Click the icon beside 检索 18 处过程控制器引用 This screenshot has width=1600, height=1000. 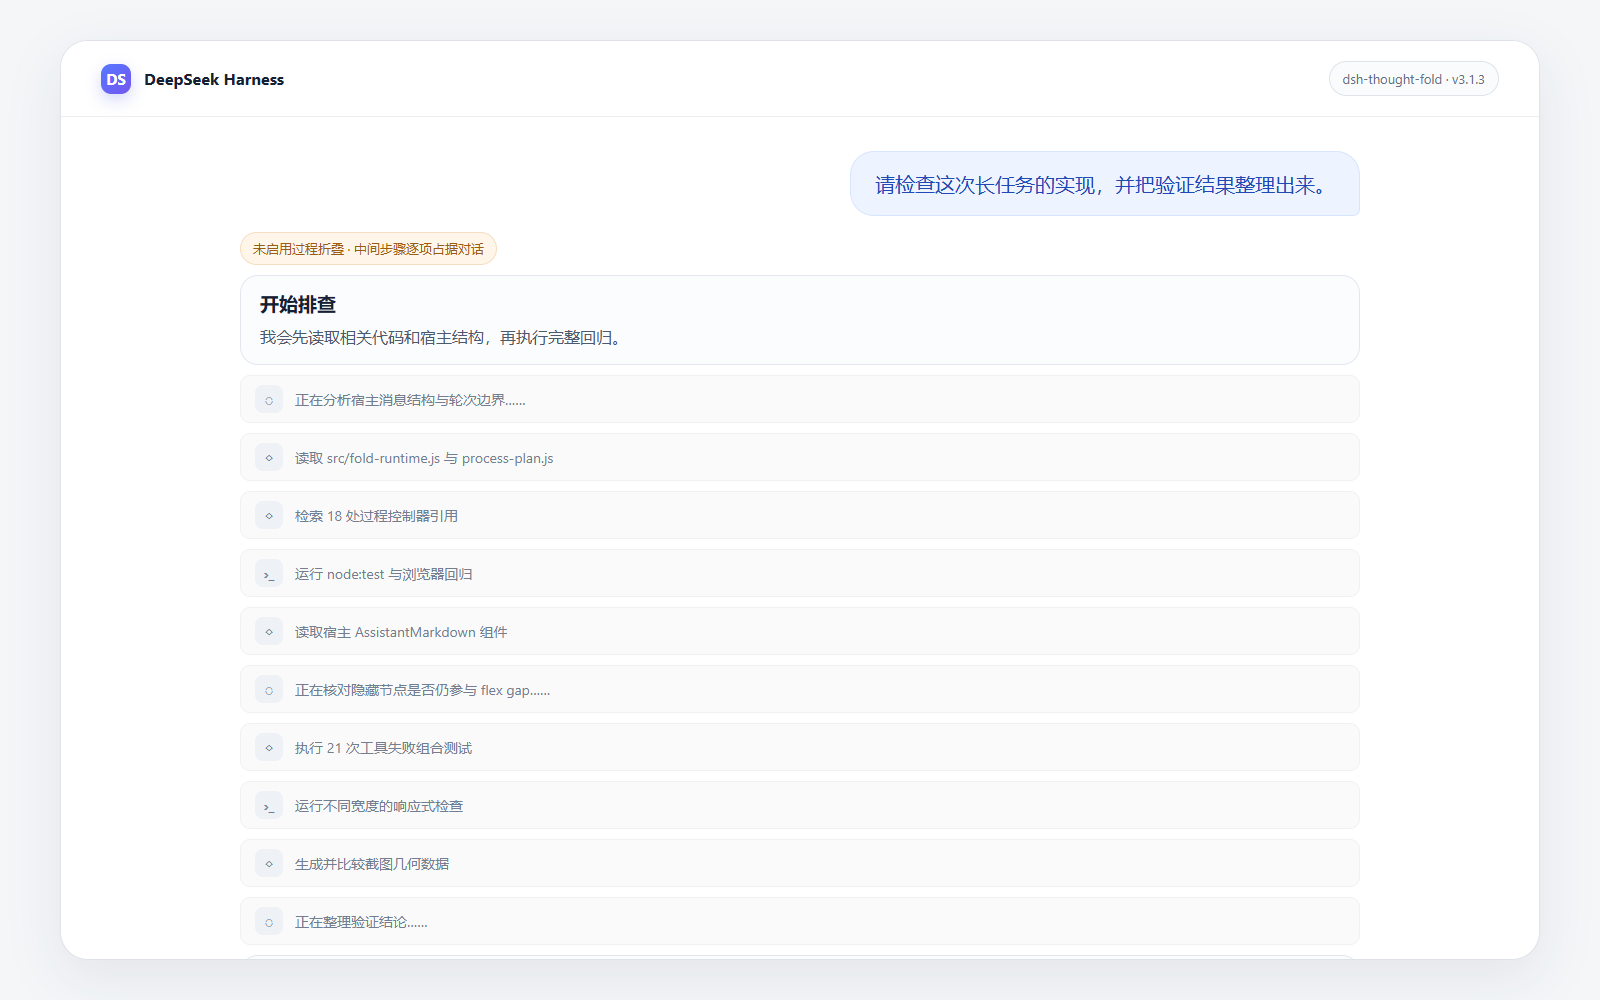(x=269, y=516)
